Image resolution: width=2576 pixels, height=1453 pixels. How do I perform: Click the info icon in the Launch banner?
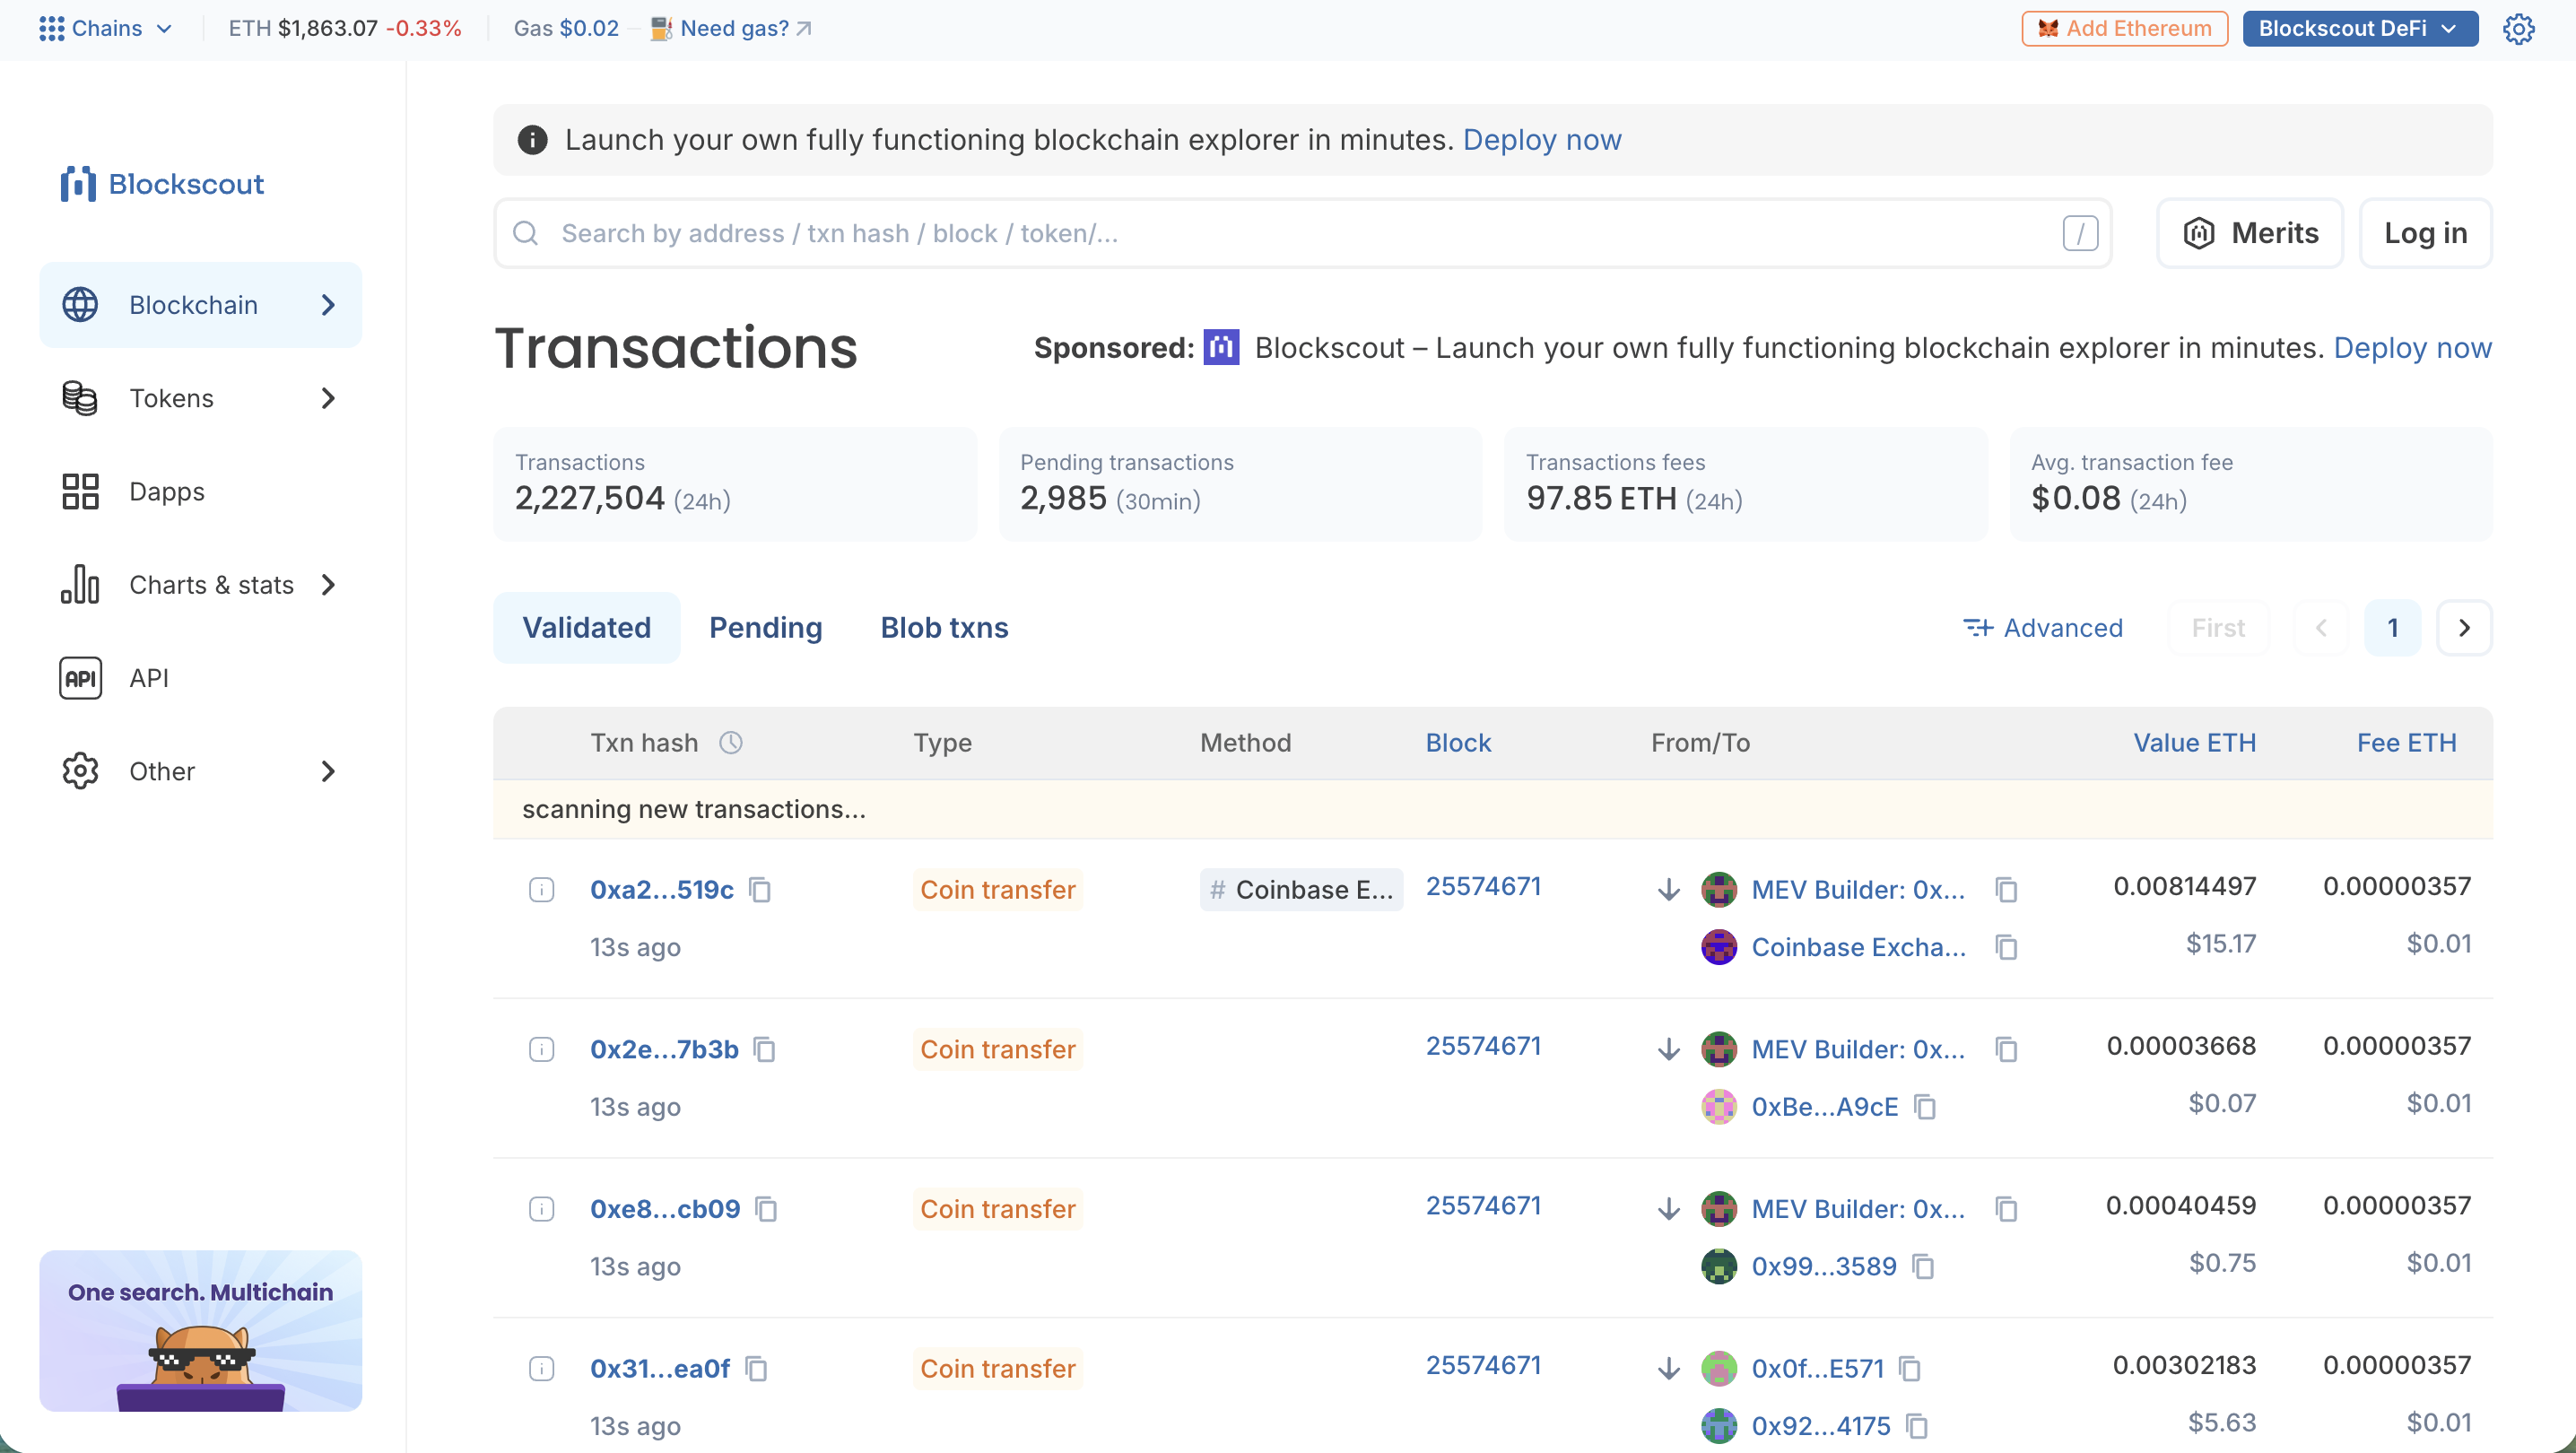[532, 140]
